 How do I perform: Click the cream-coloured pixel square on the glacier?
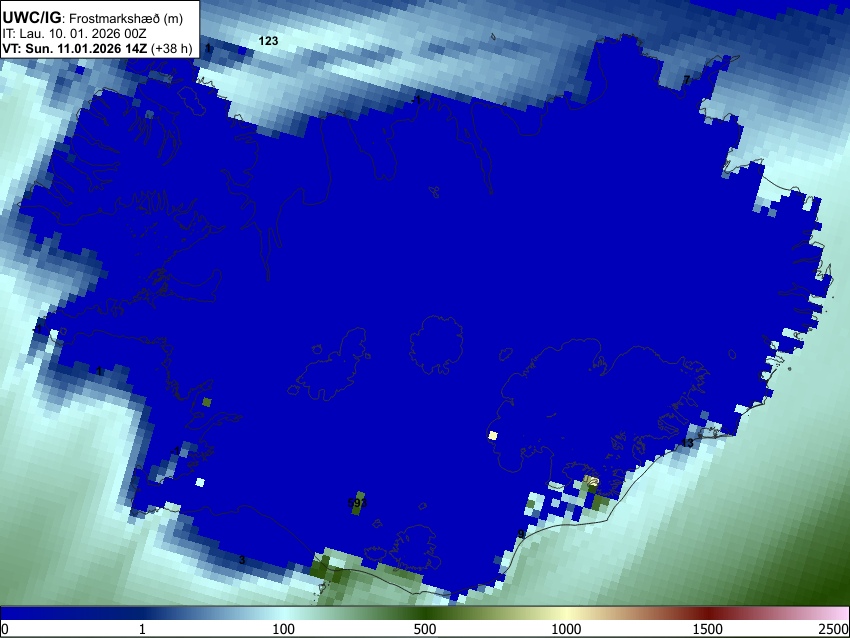click(493, 435)
